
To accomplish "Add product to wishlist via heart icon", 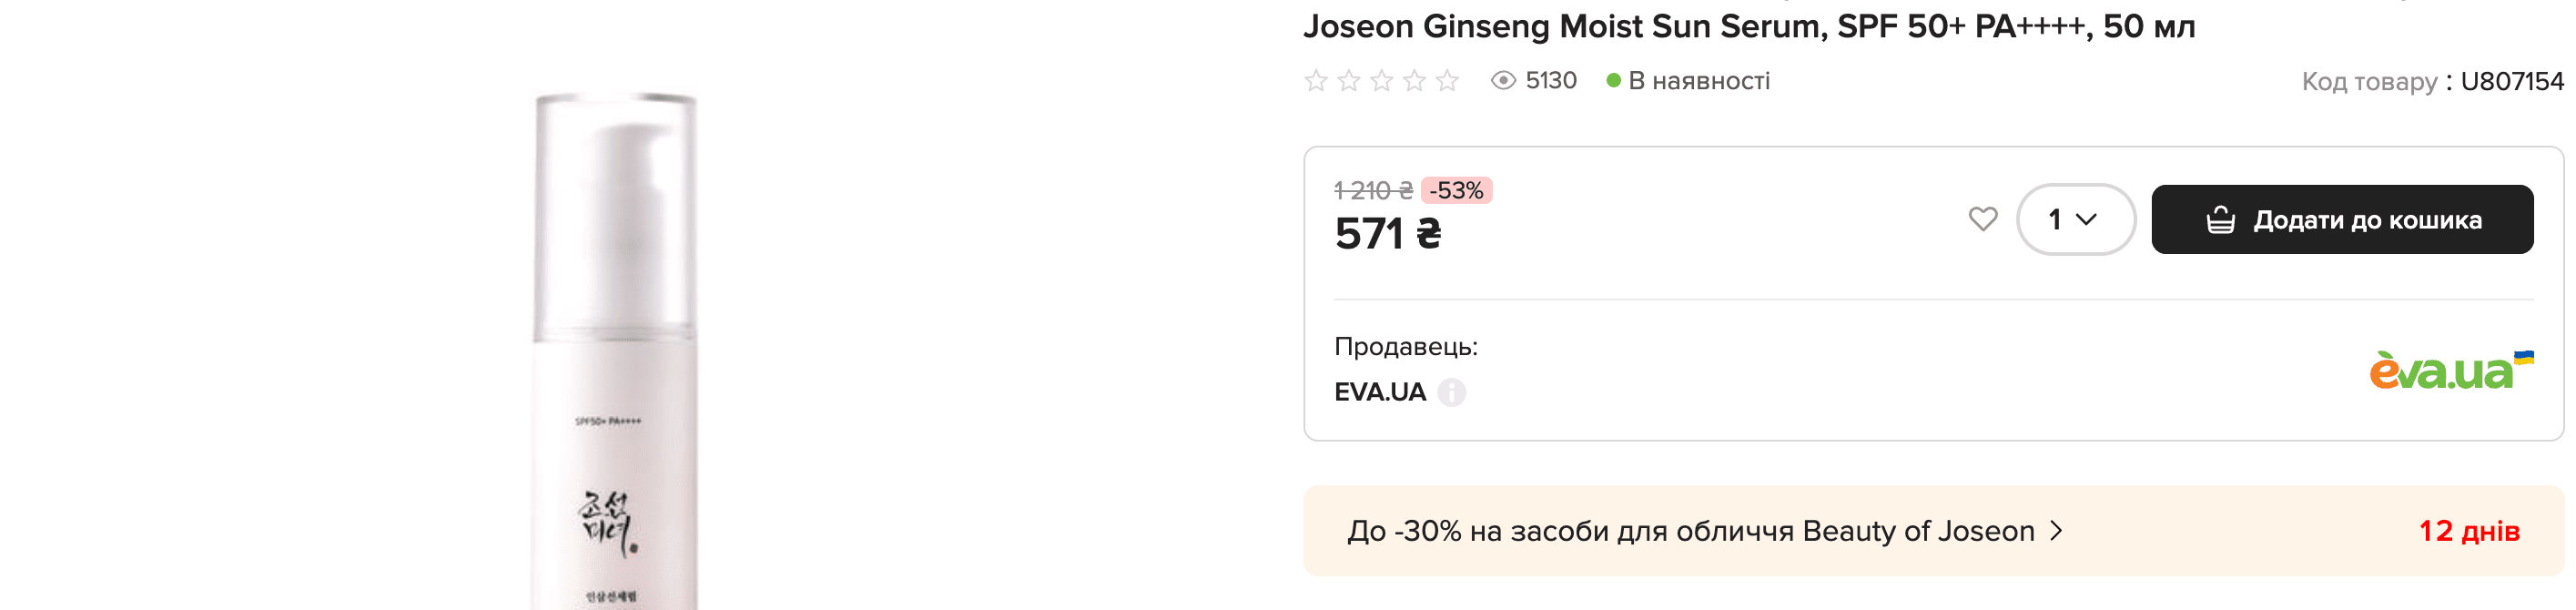I will pyautogui.click(x=1982, y=219).
